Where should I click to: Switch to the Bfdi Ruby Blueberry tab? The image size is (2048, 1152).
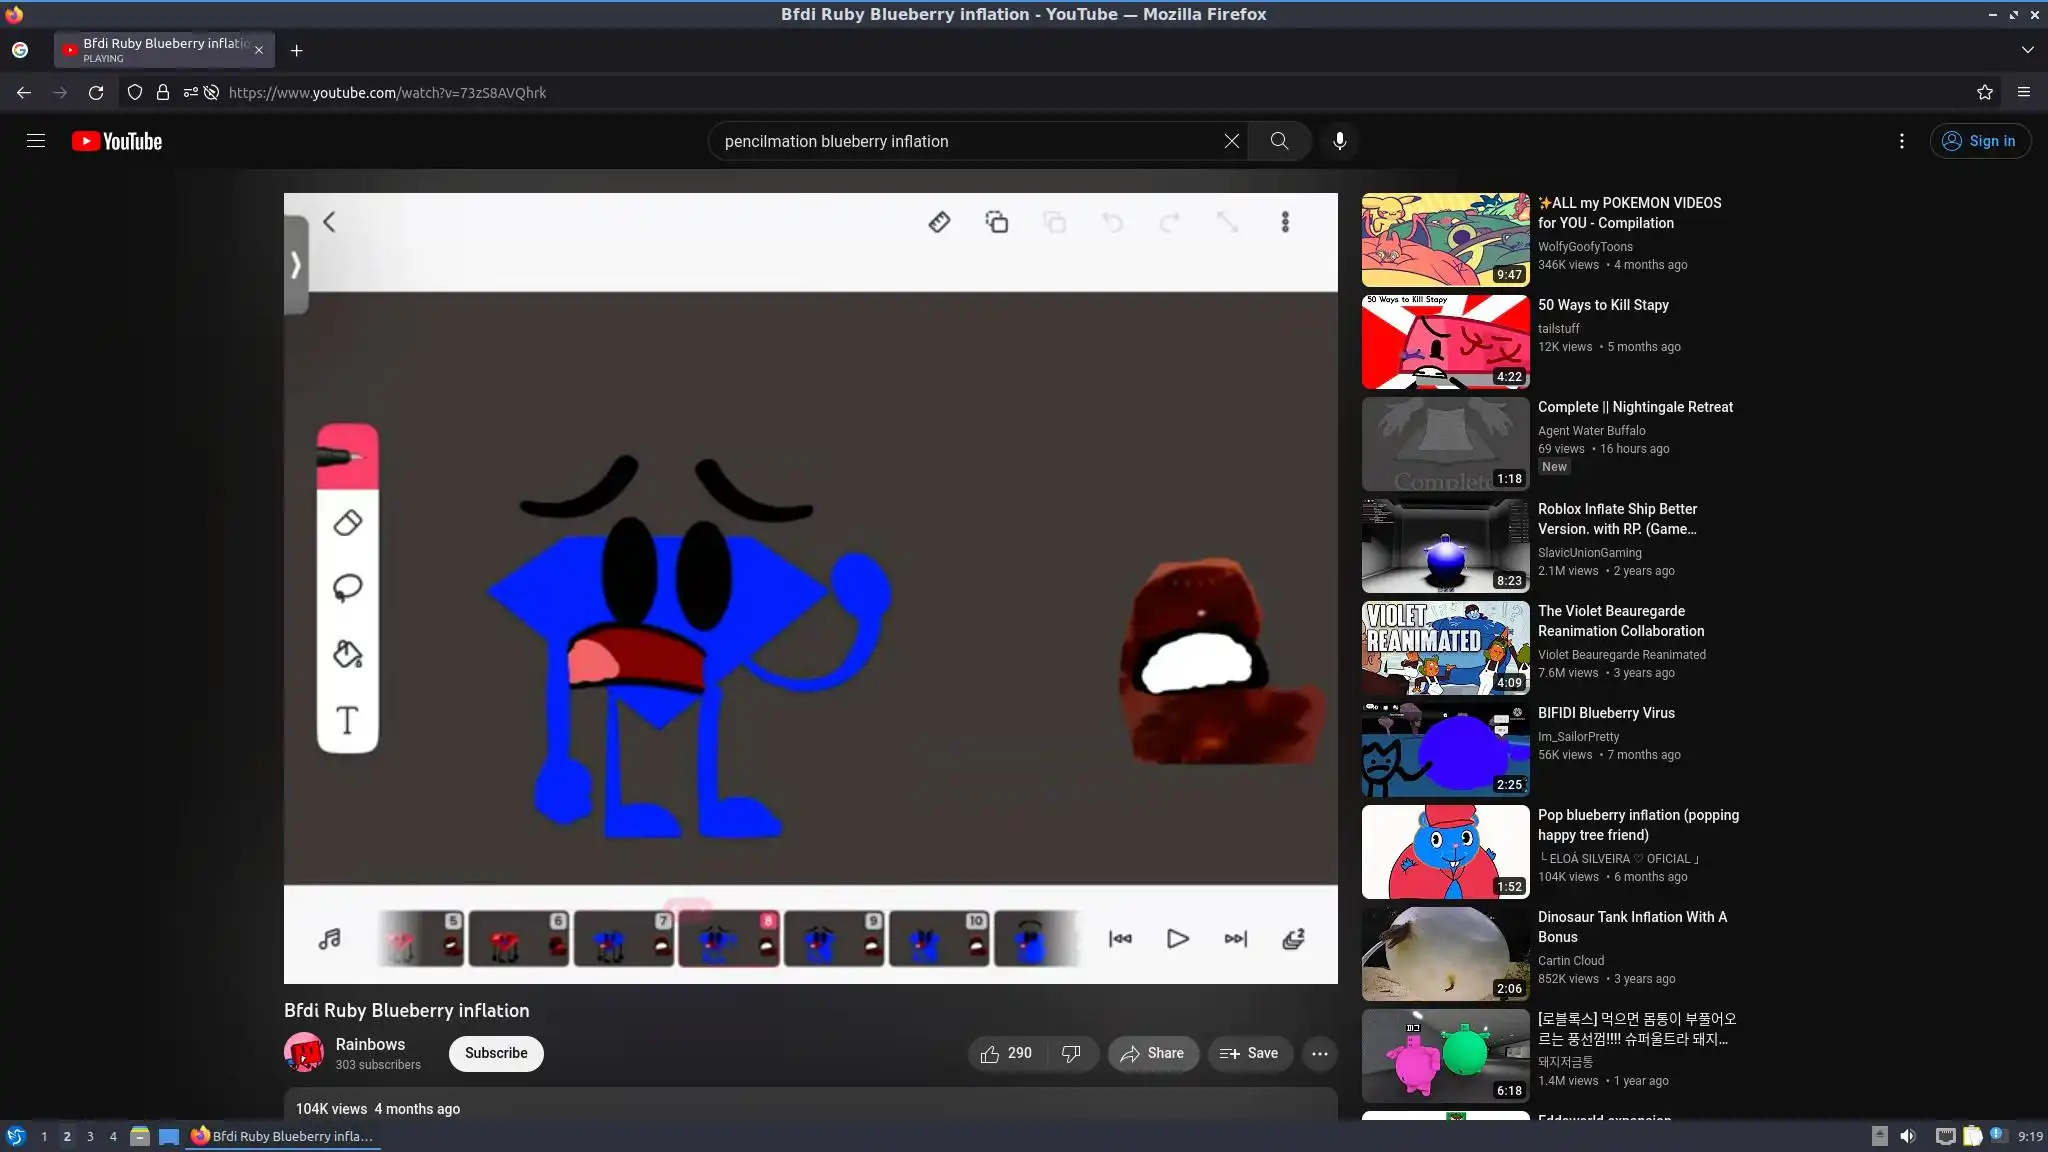(x=160, y=49)
